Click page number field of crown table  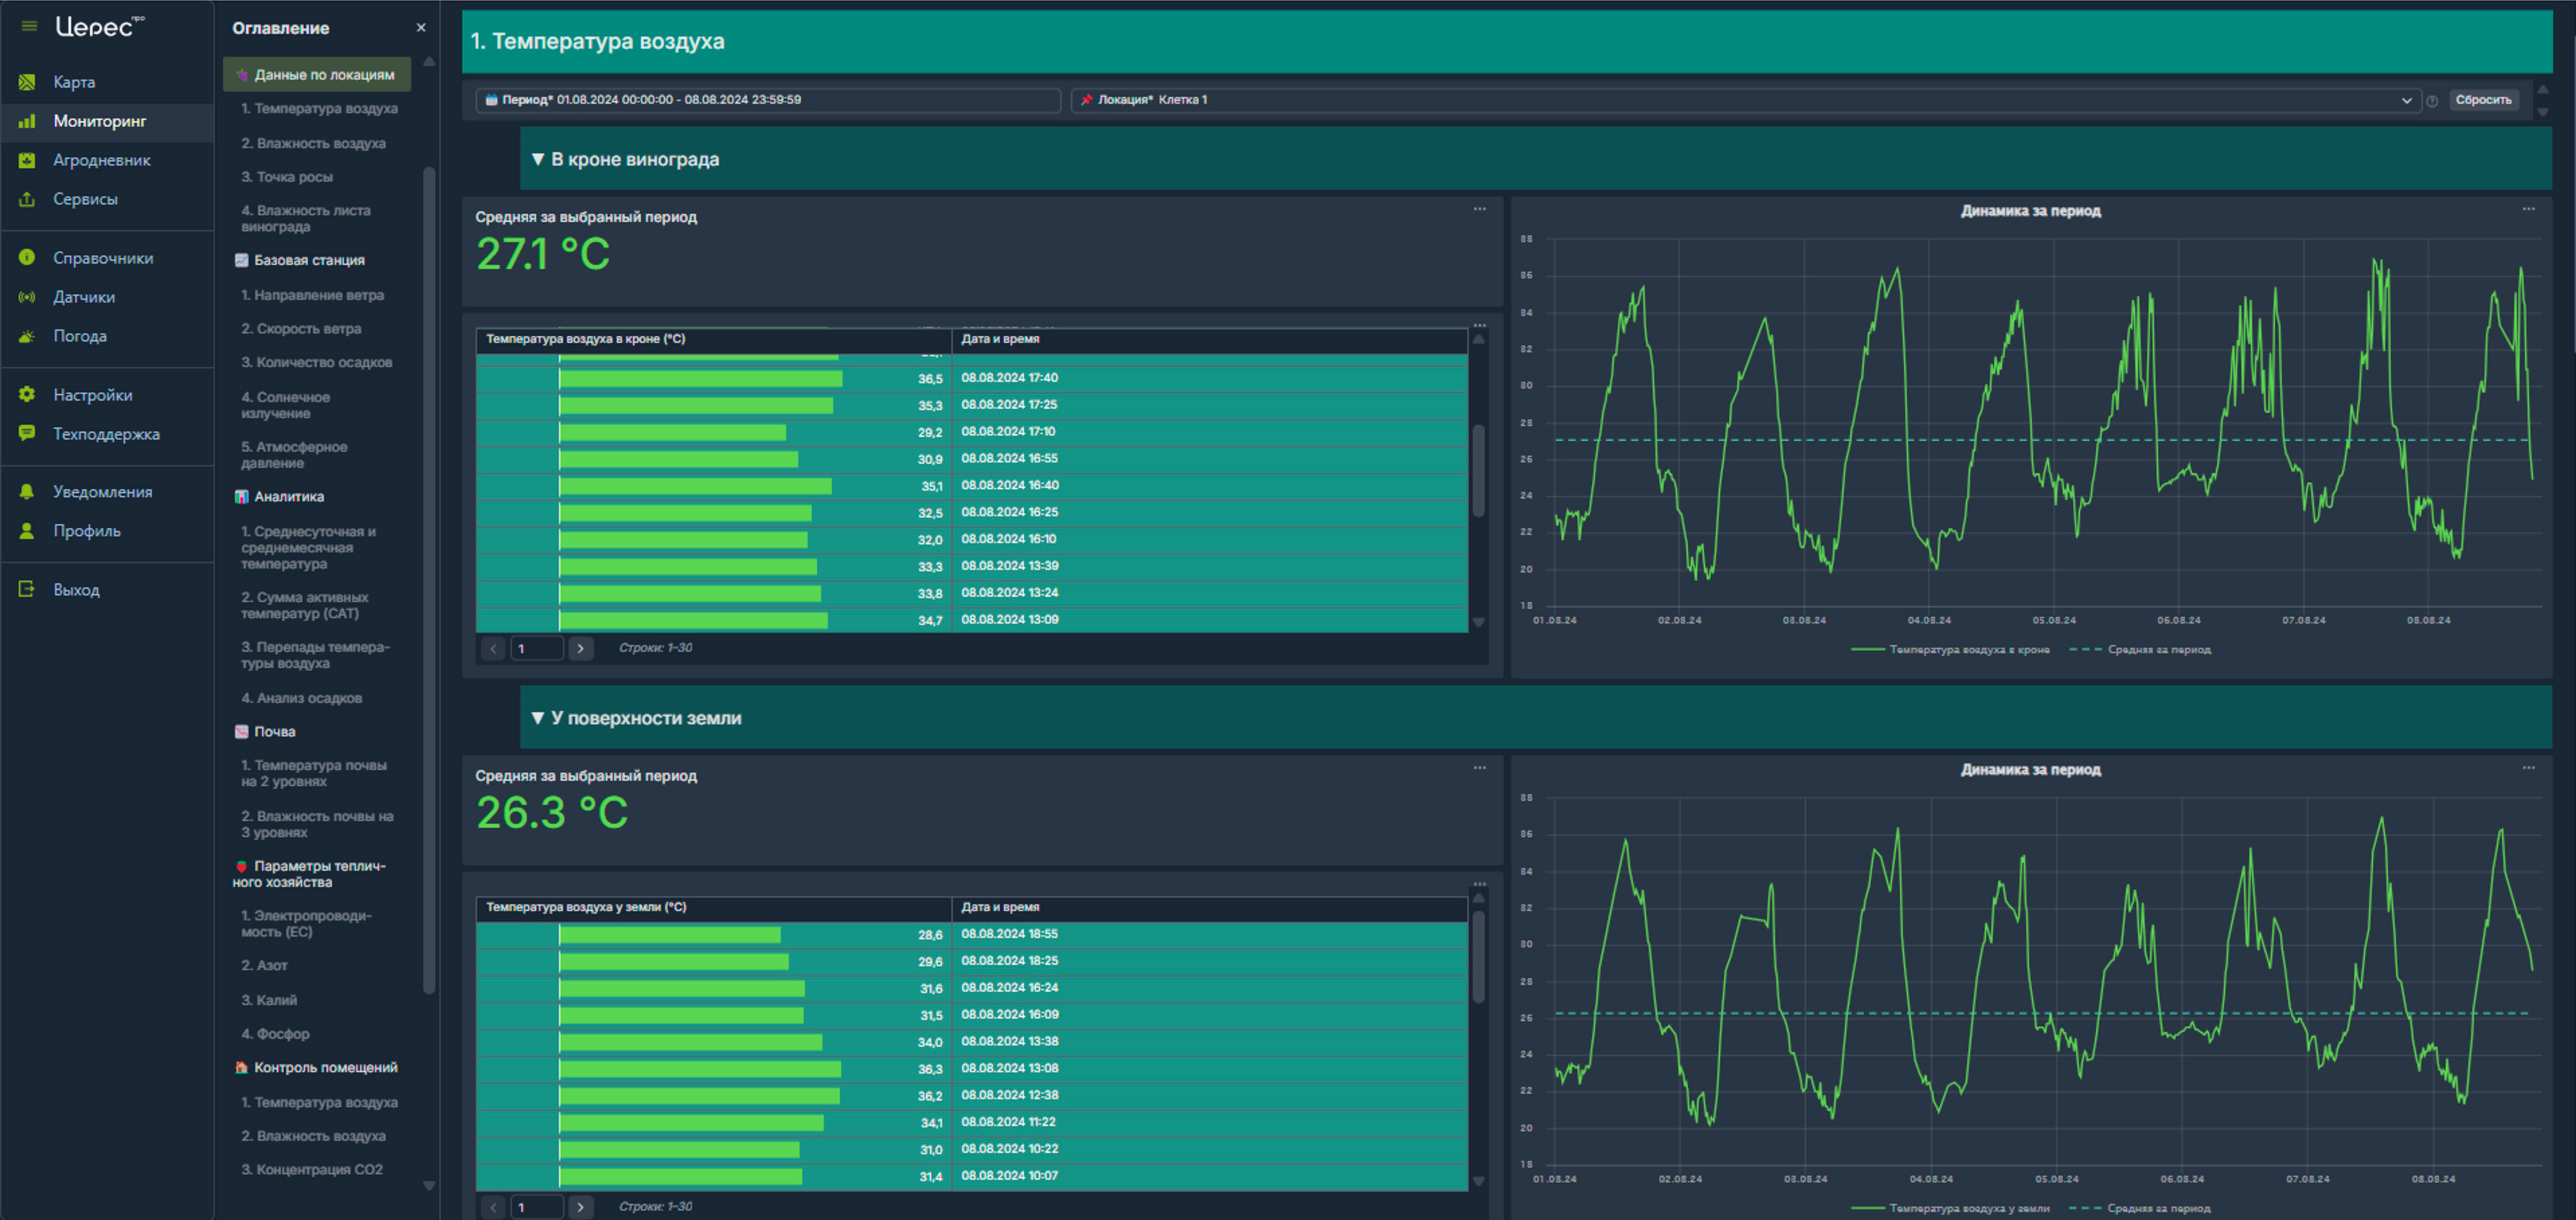(x=537, y=649)
